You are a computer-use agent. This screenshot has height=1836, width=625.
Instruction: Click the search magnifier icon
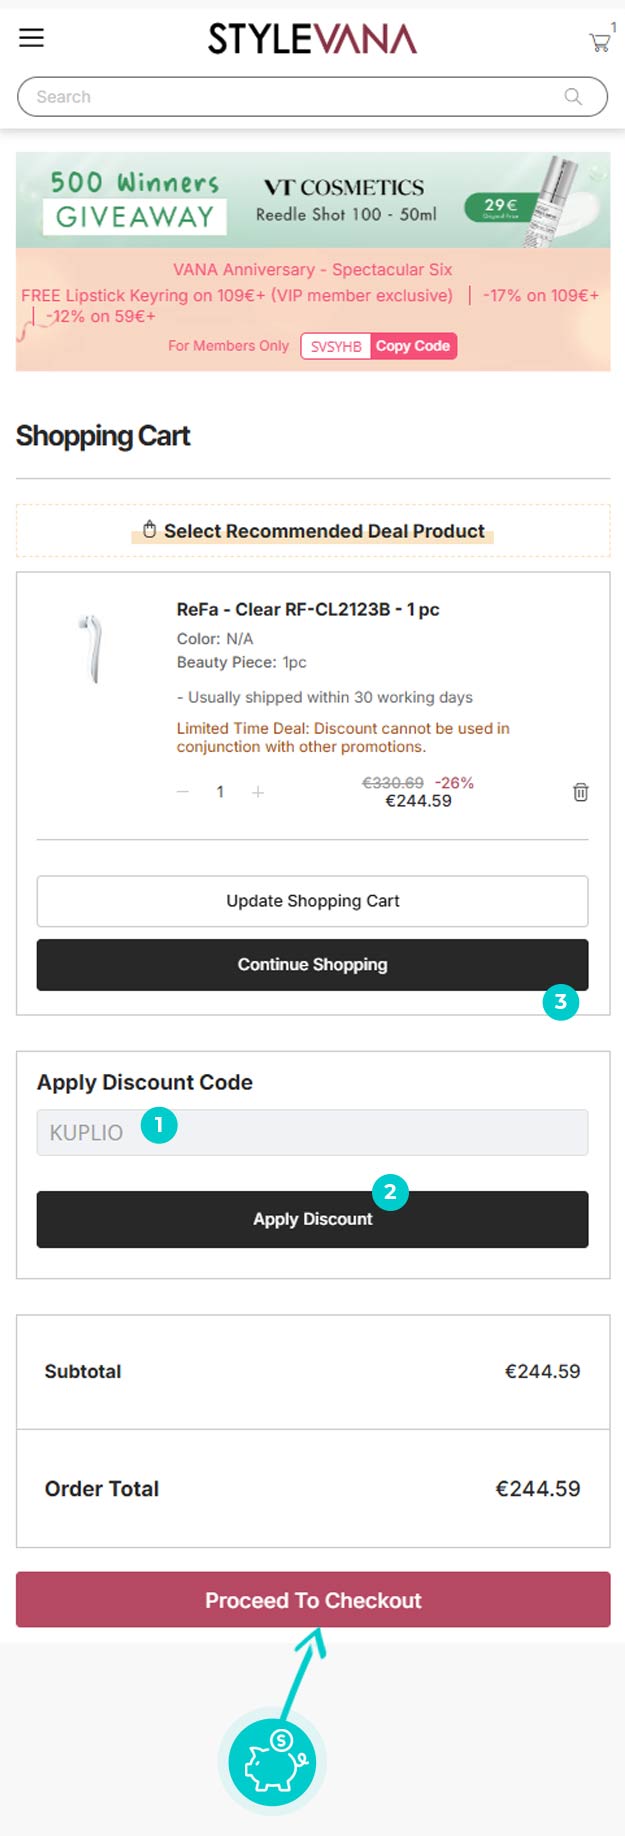(573, 97)
